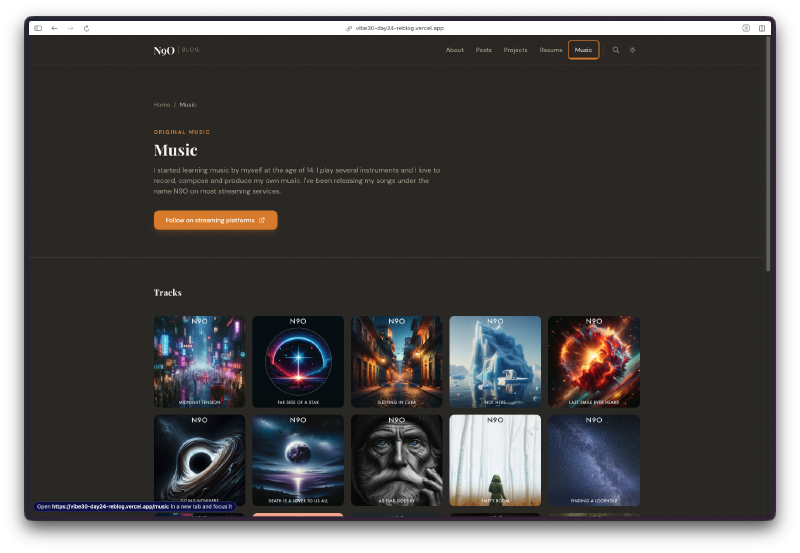Click the address bar URL text
This screenshot has height=553, width=800.
tap(399, 28)
